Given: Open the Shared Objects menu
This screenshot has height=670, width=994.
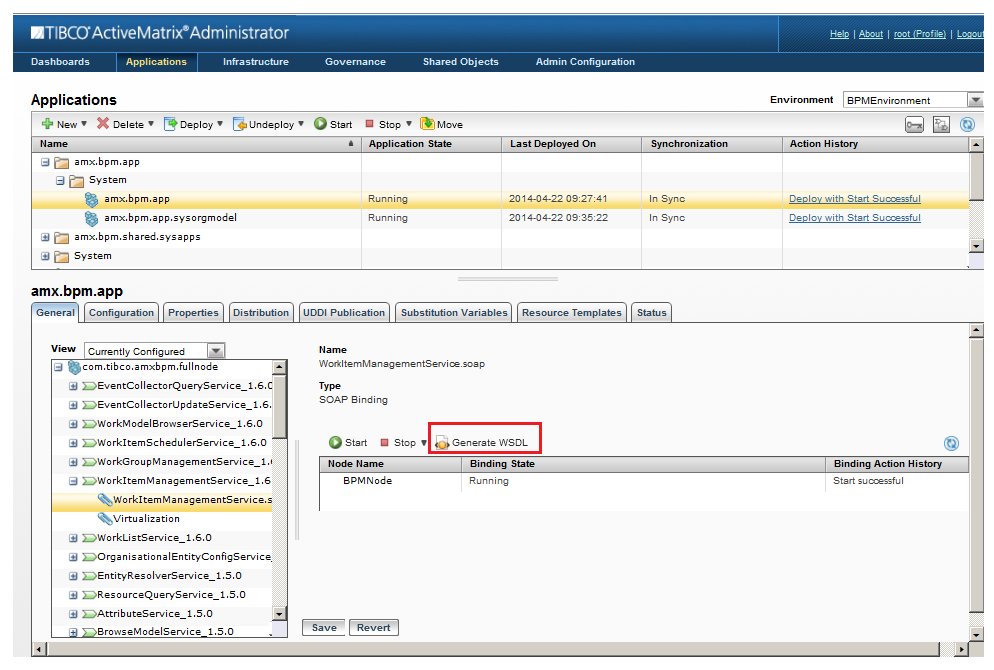Looking at the screenshot, I should (x=461, y=61).
